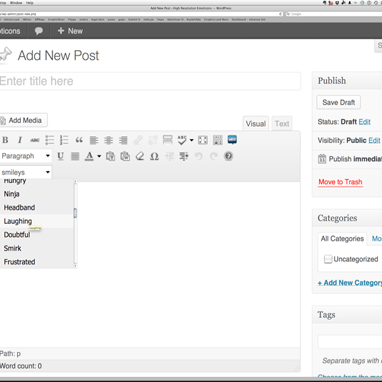Screen dimensions: 382x382
Task: Open the All Categories tab
Action: click(342, 239)
